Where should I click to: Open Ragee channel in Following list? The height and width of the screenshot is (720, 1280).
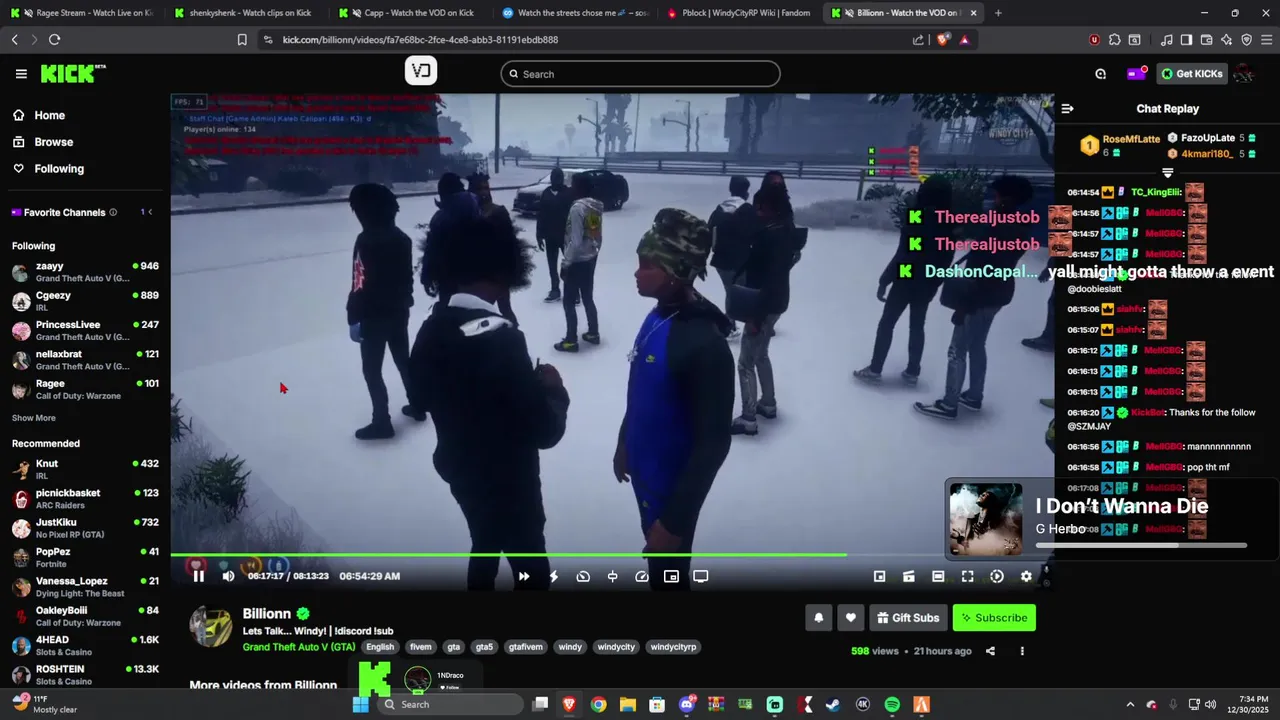point(85,389)
